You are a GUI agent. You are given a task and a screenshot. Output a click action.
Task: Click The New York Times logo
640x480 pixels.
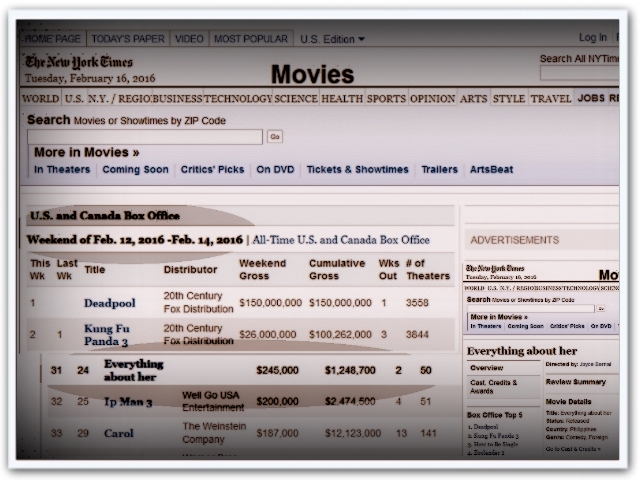(77, 62)
